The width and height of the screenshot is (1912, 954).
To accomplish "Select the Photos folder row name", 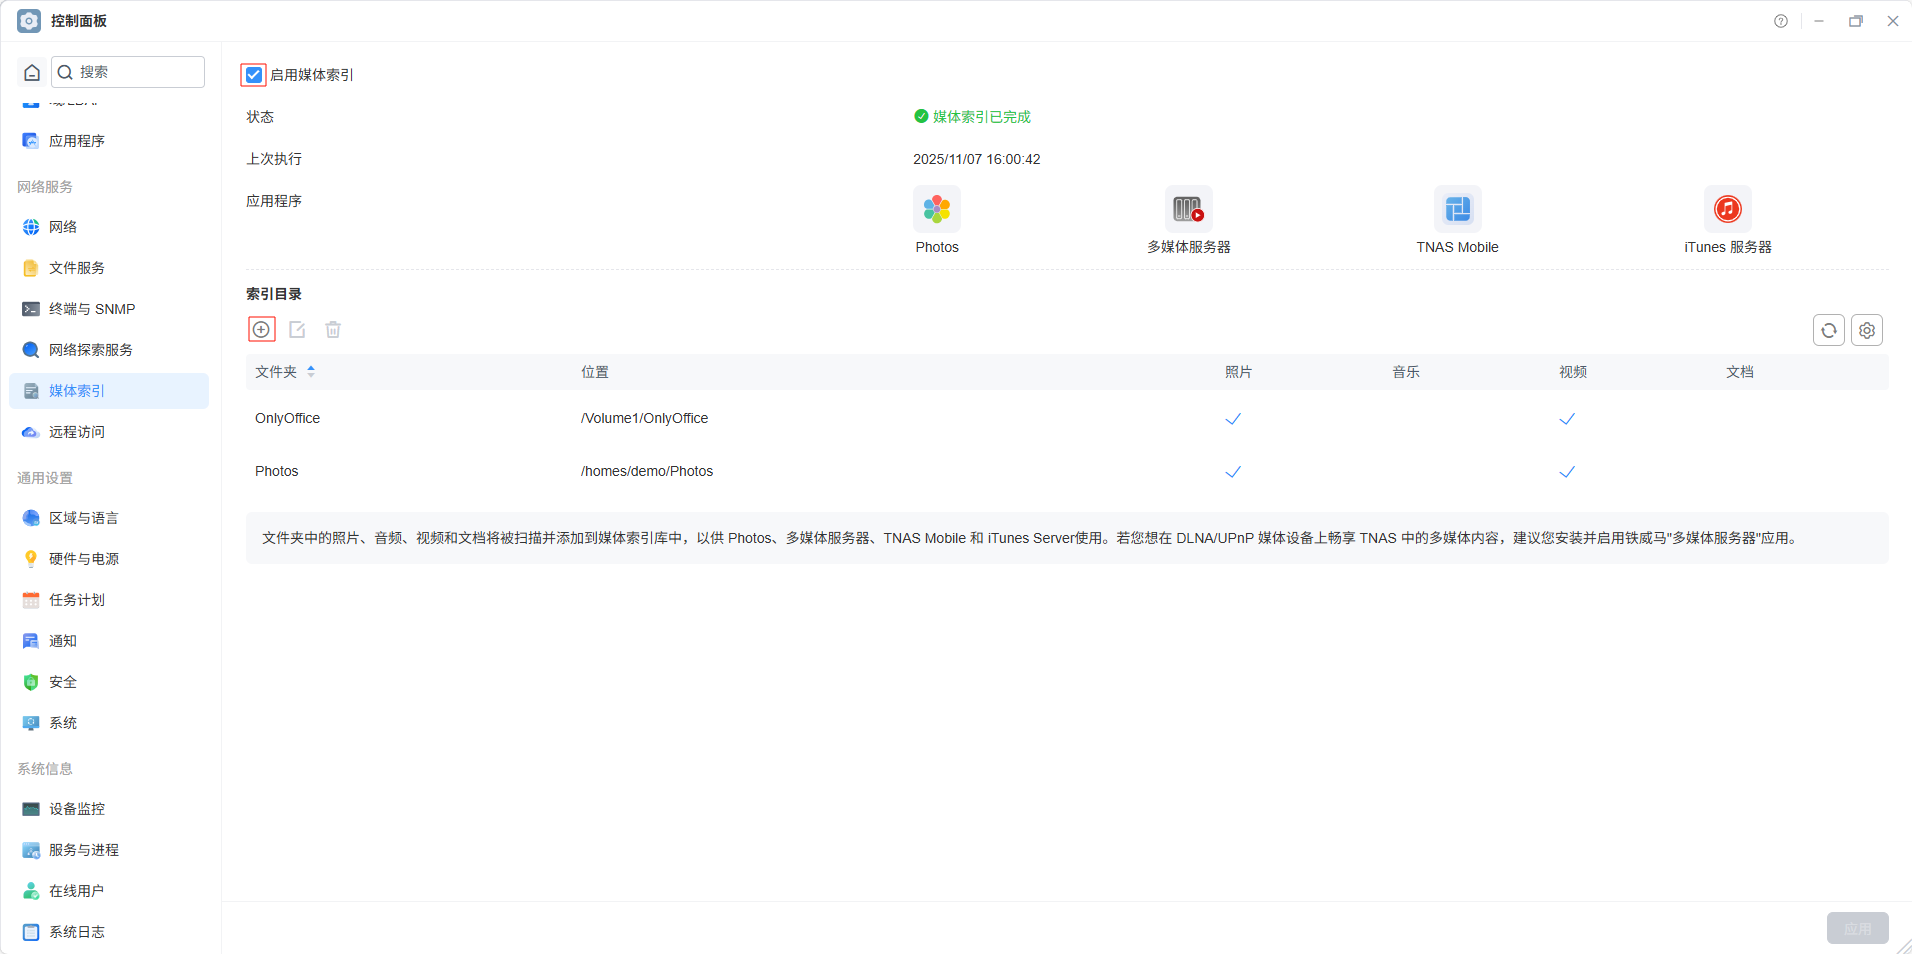I will click(x=277, y=471).
